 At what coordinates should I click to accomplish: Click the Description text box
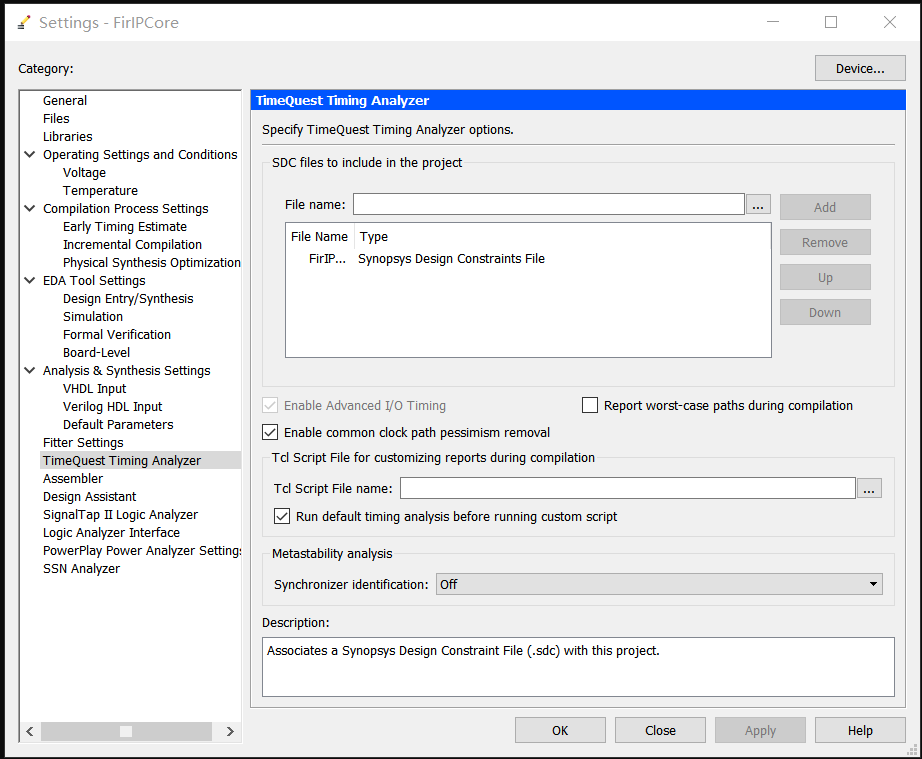coord(578,667)
